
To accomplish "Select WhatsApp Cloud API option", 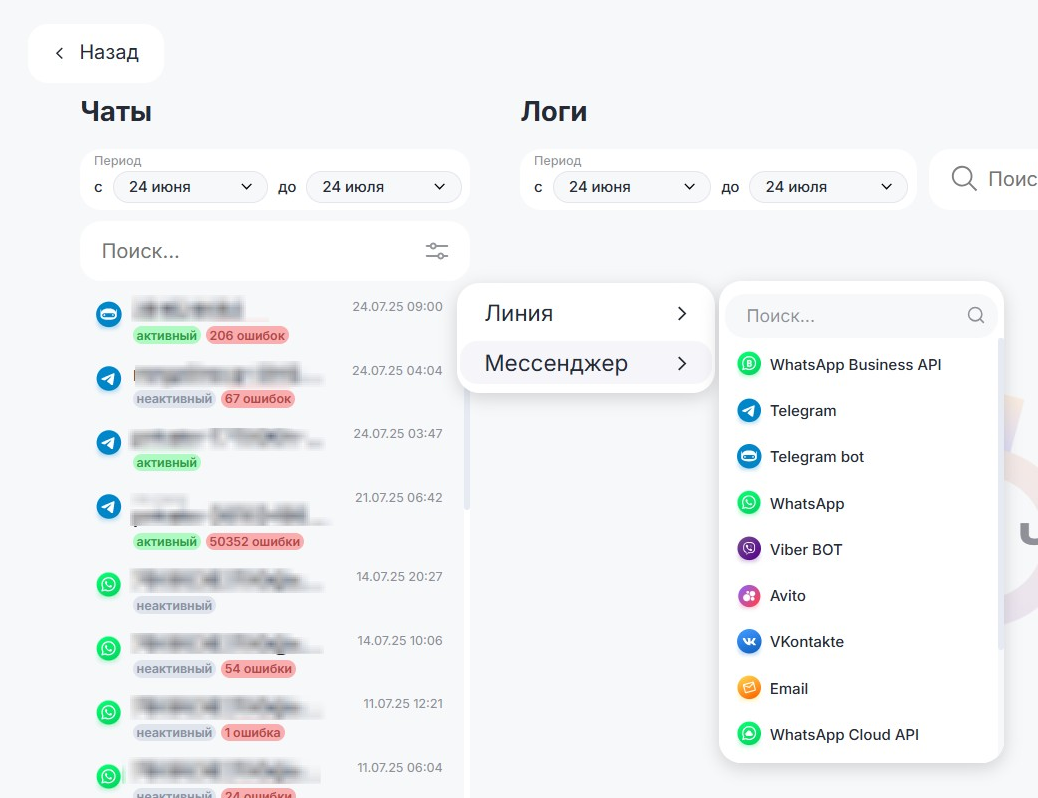I will (843, 735).
